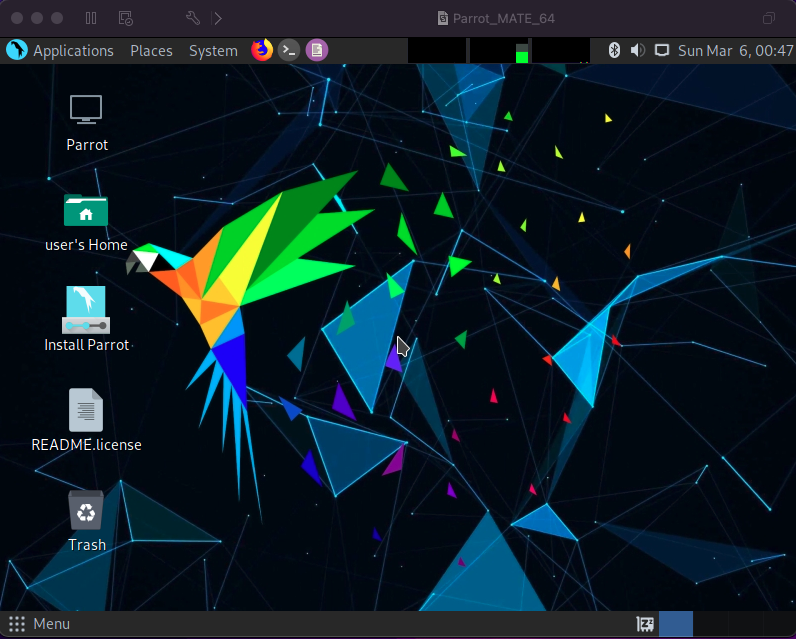Viewport: 796px width, 639px height.
Task: Switch to the active blue workspace
Action: coord(676,624)
